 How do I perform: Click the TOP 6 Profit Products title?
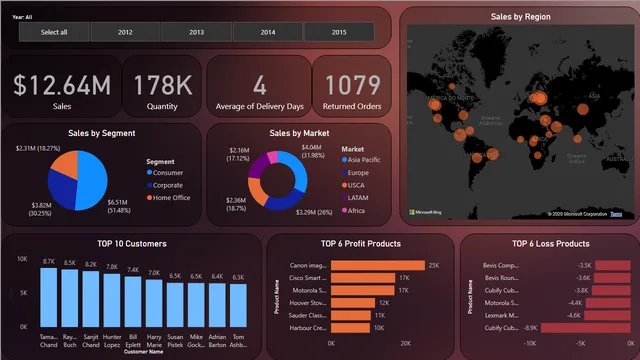[361, 244]
